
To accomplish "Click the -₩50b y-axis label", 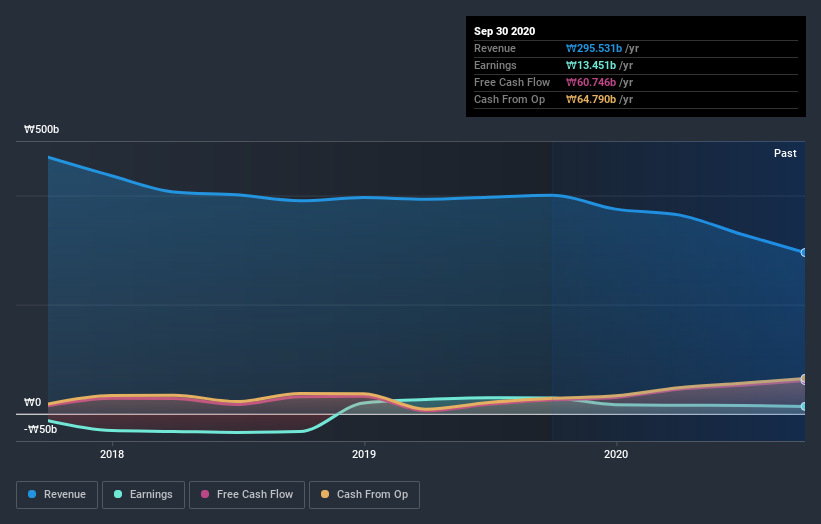I will (40, 429).
